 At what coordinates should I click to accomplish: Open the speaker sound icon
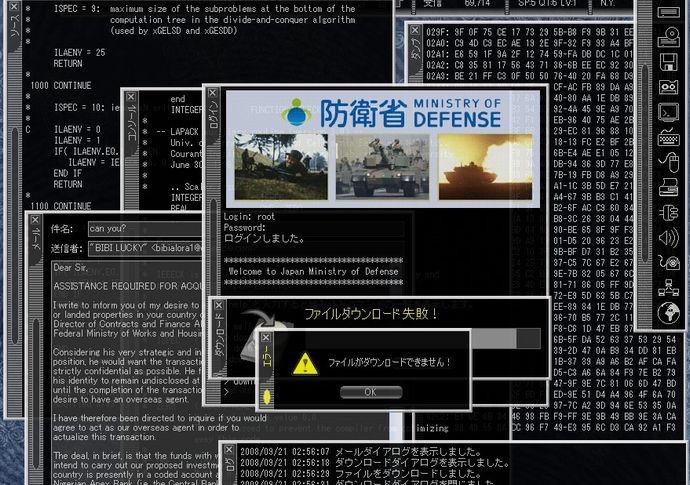pos(668,238)
